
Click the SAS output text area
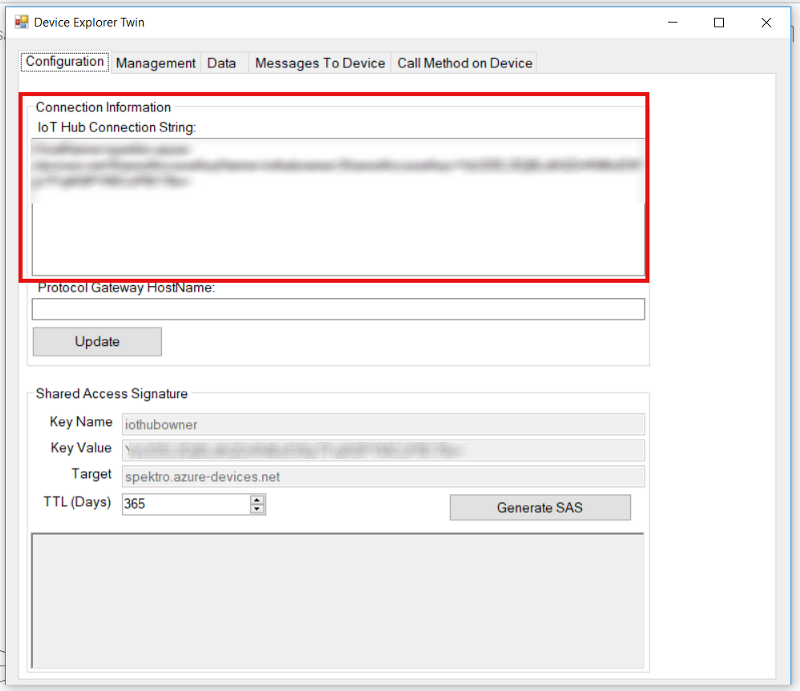pyautogui.click(x=338, y=601)
